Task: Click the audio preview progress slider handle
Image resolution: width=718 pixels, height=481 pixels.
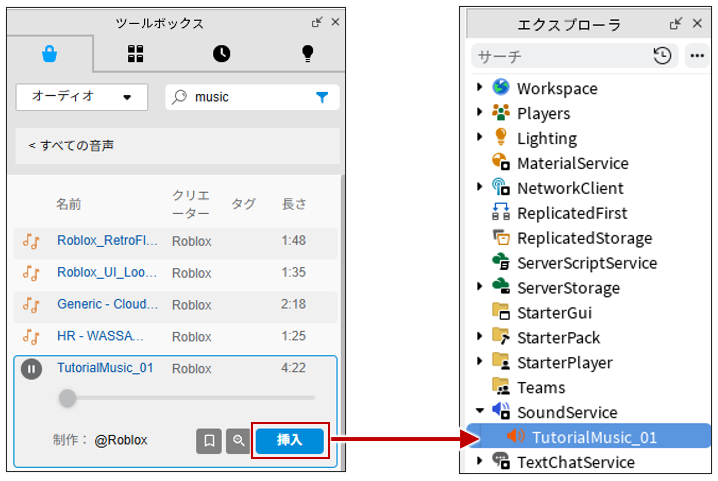Action: tap(67, 398)
